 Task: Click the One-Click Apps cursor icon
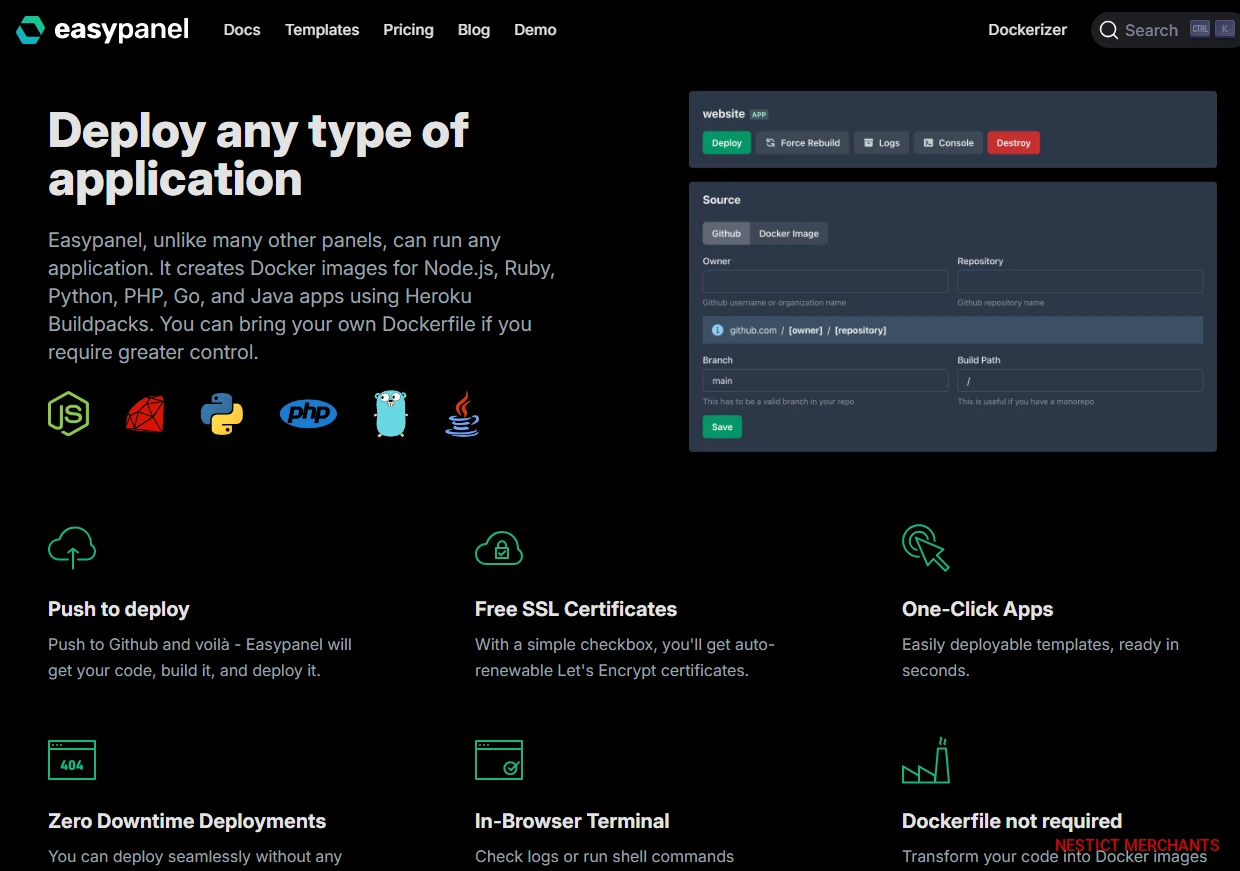click(925, 547)
